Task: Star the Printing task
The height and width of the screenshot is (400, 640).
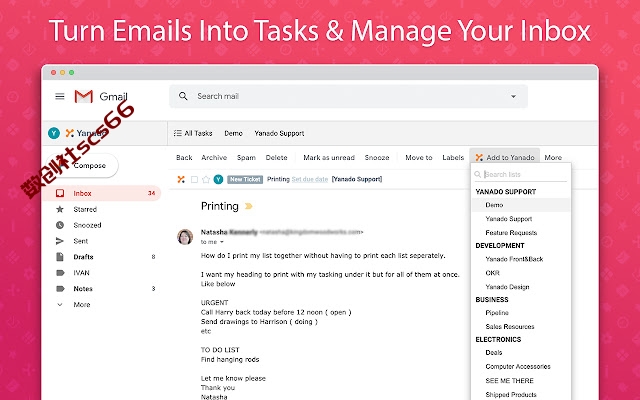Action: [206, 179]
